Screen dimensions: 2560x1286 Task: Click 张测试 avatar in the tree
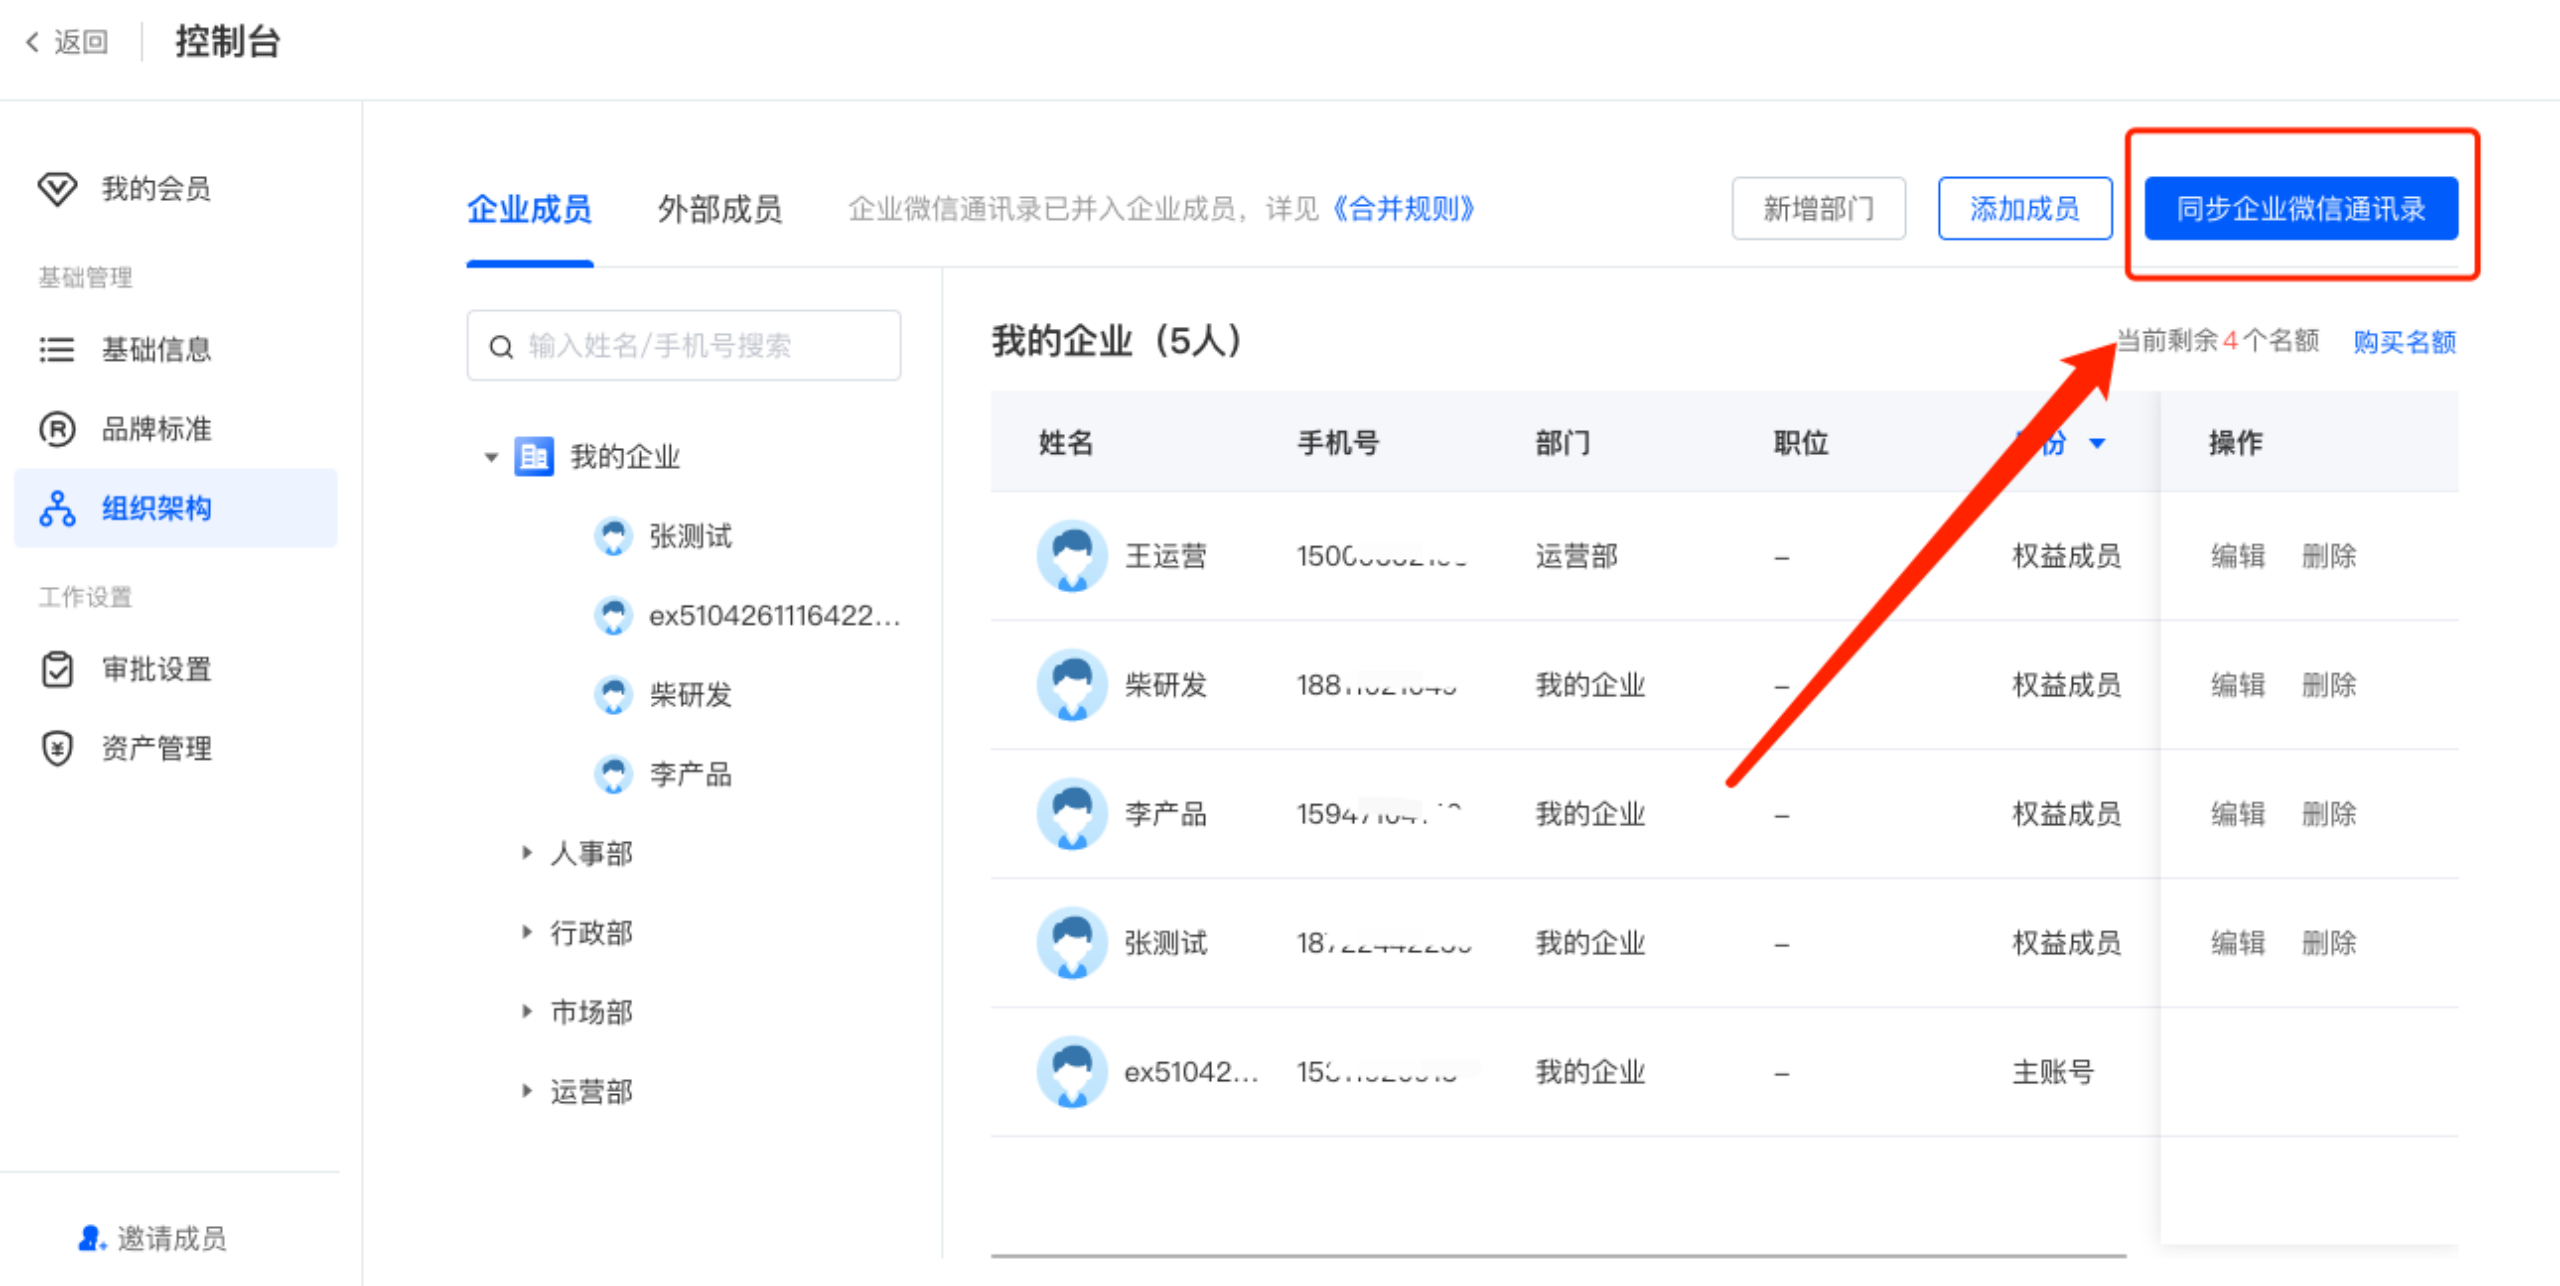coord(613,536)
